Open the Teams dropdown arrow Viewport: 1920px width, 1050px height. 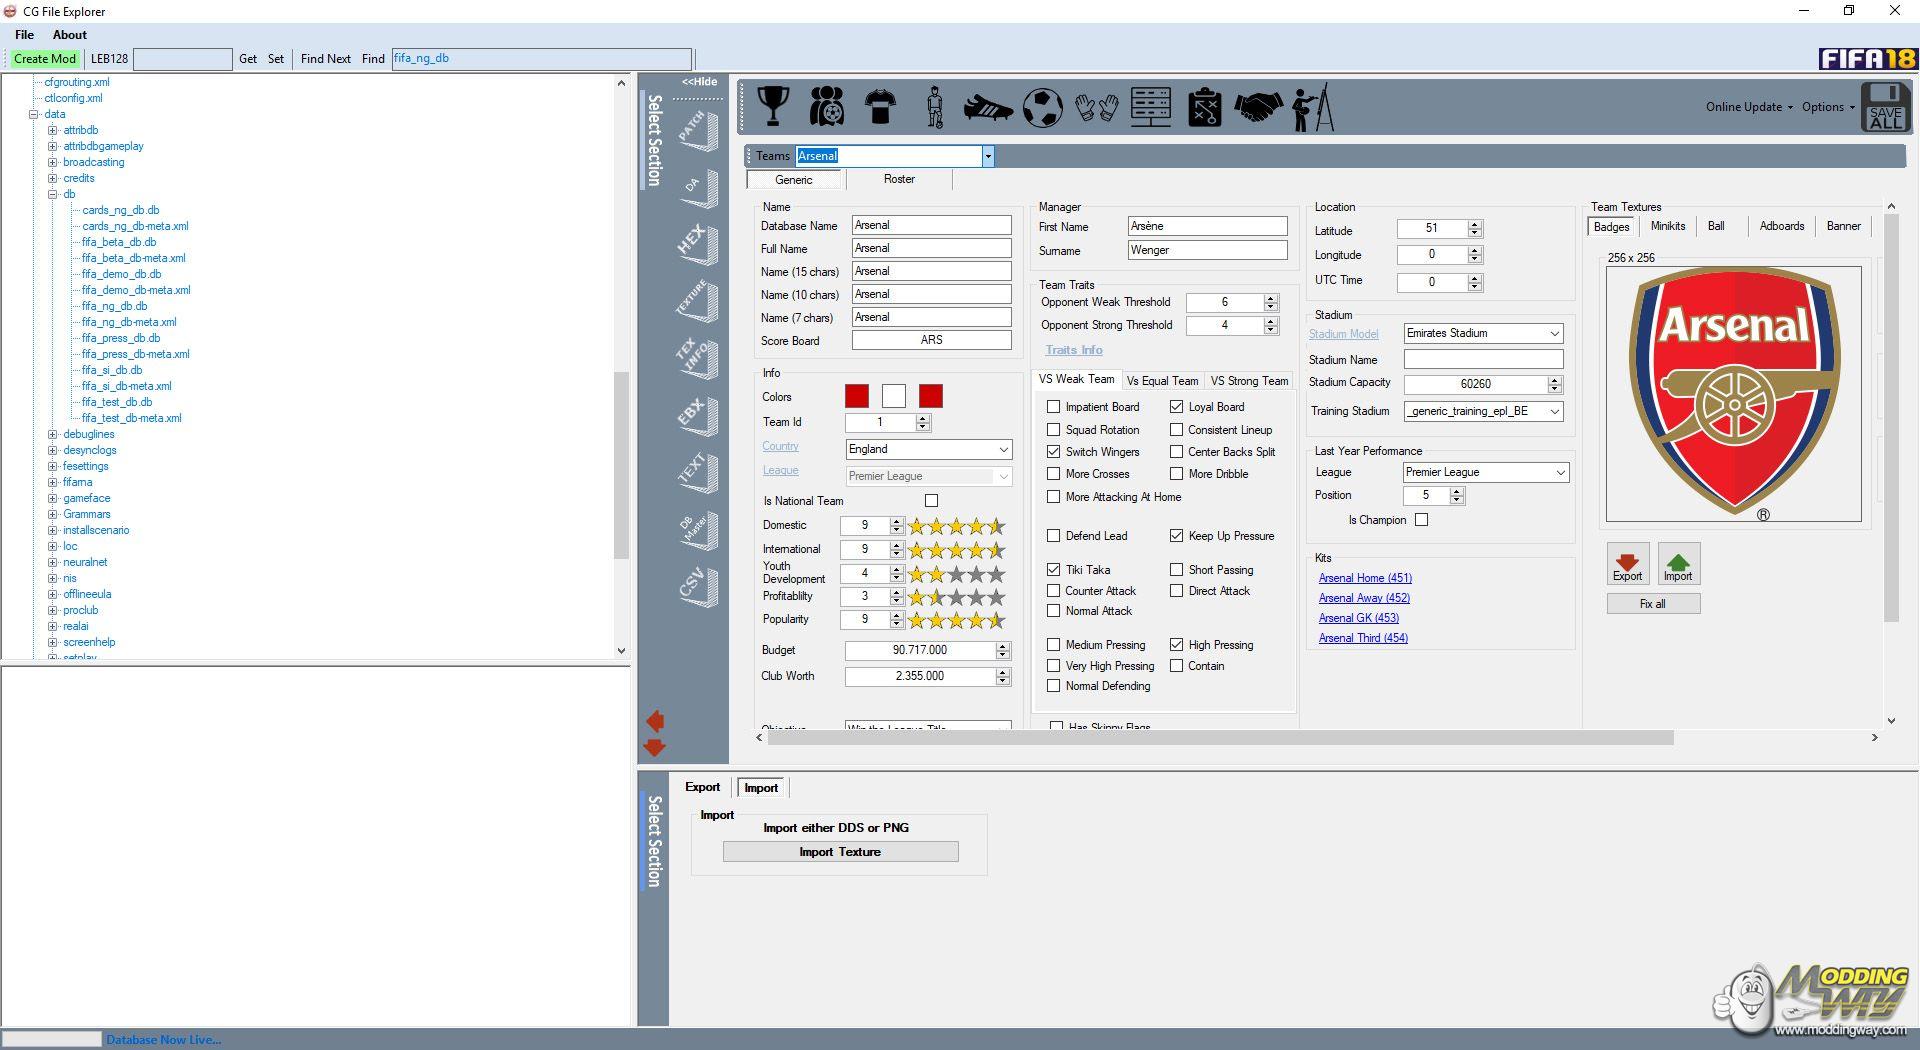[x=987, y=156]
